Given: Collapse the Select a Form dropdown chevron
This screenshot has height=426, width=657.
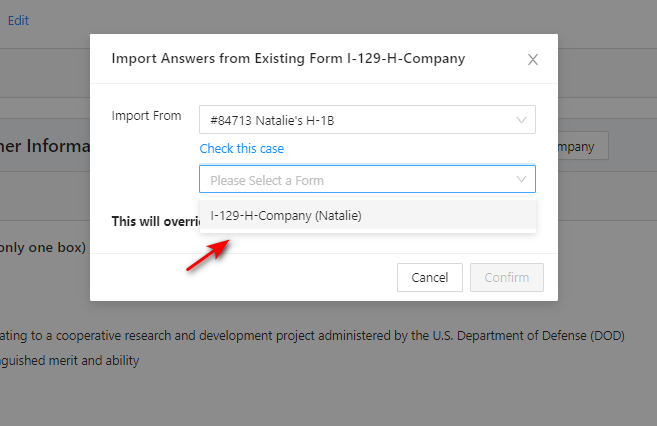Looking at the screenshot, I should point(521,180).
